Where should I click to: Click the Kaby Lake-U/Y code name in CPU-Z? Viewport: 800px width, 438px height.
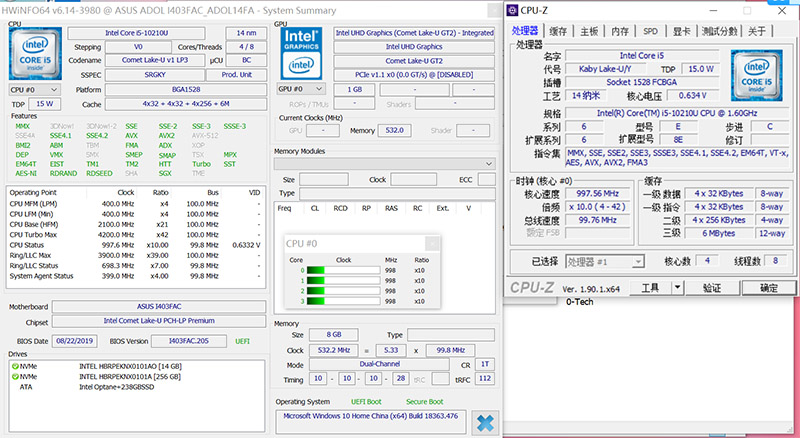(x=605, y=69)
